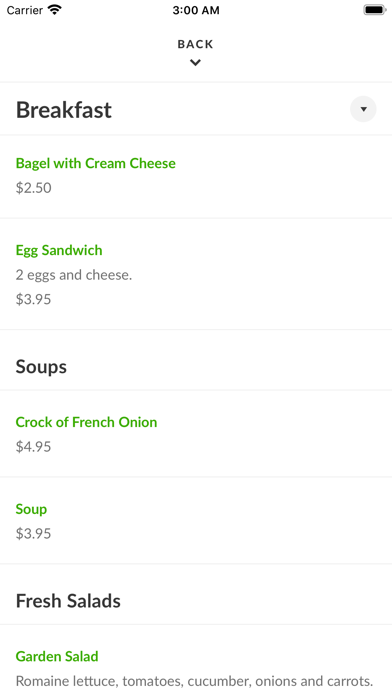392x696 pixels.
Task: Tap the $2.50 bagel price
Action: tap(33, 188)
